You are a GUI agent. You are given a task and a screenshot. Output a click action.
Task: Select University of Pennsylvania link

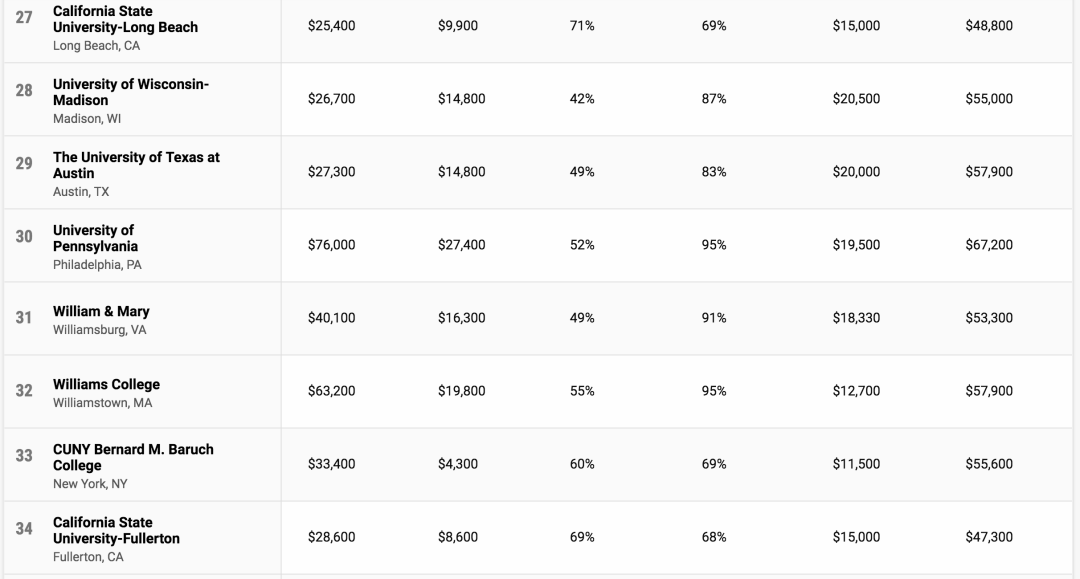pyautogui.click(x=96, y=238)
